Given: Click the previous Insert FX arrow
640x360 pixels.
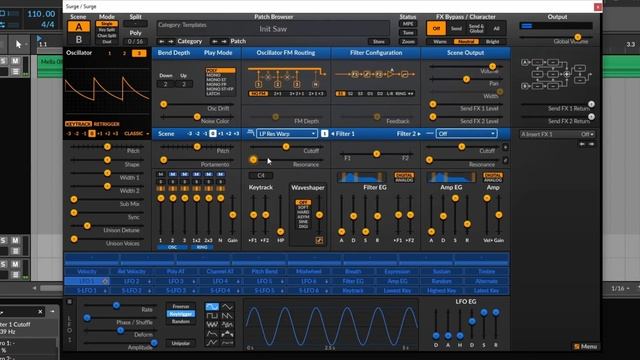Looking at the screenshot, I should click(582, 144).
